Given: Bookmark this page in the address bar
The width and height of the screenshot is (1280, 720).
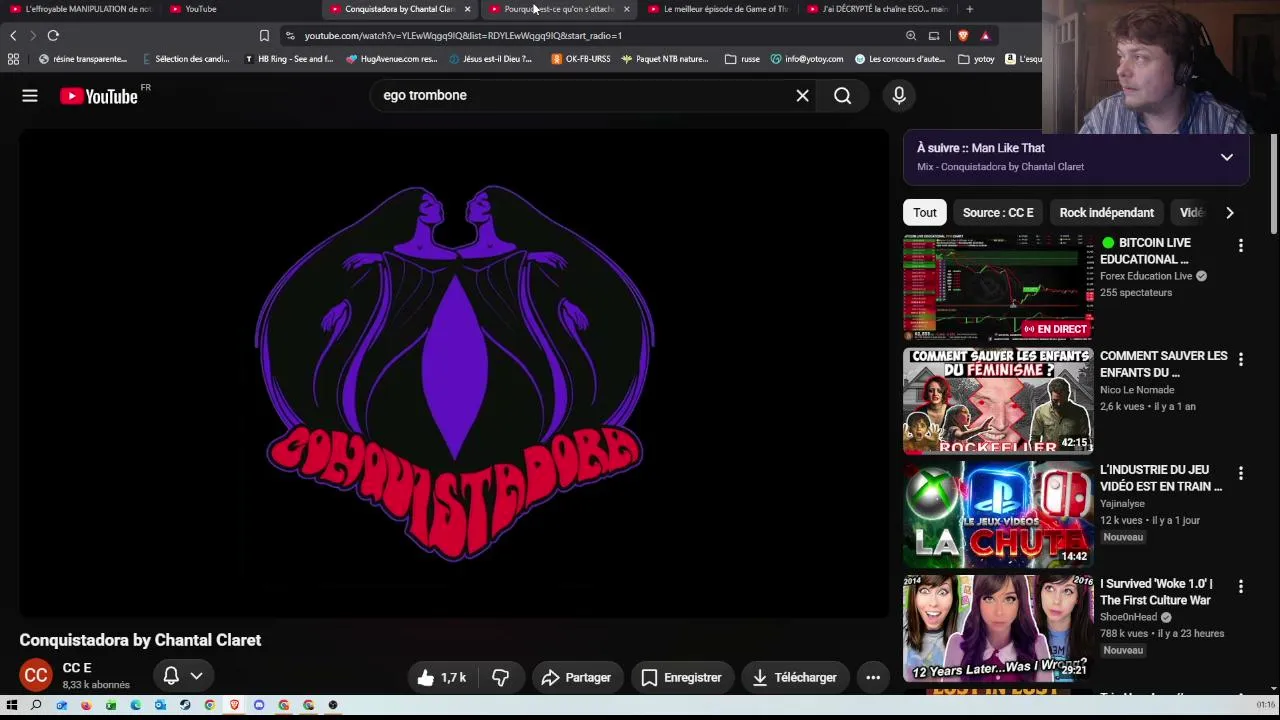Looking at the screenshot, I should [x=264, y=36].
